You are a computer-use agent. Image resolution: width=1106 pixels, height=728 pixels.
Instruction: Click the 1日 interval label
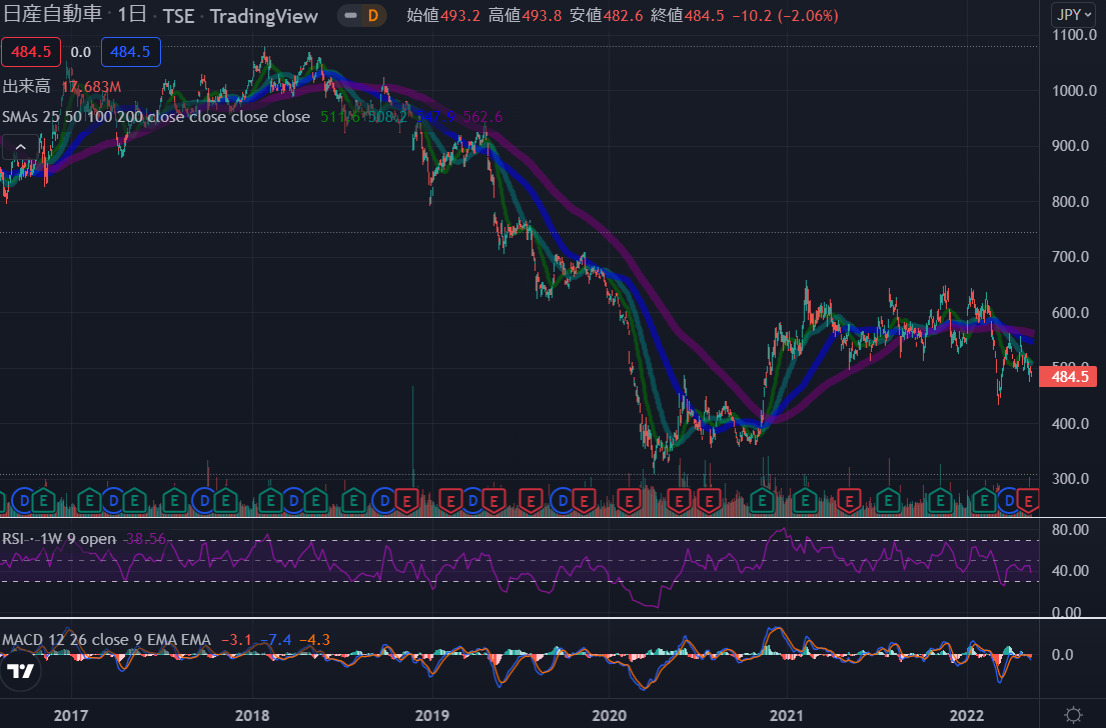132,14
